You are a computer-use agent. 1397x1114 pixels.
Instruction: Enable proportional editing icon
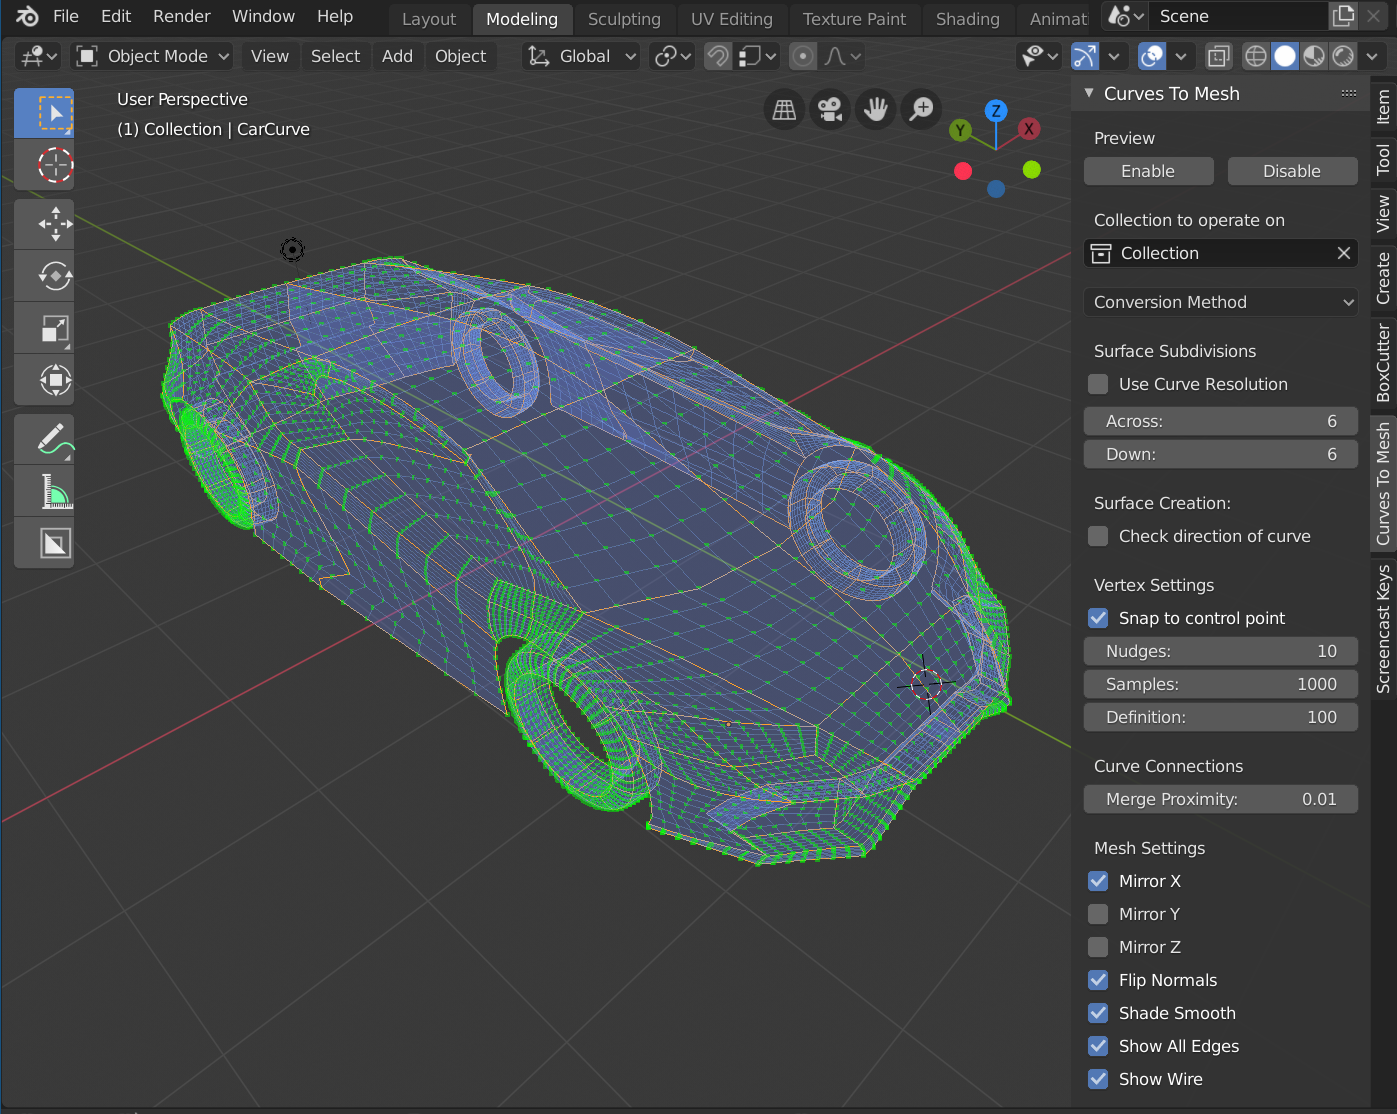point(802,56)
